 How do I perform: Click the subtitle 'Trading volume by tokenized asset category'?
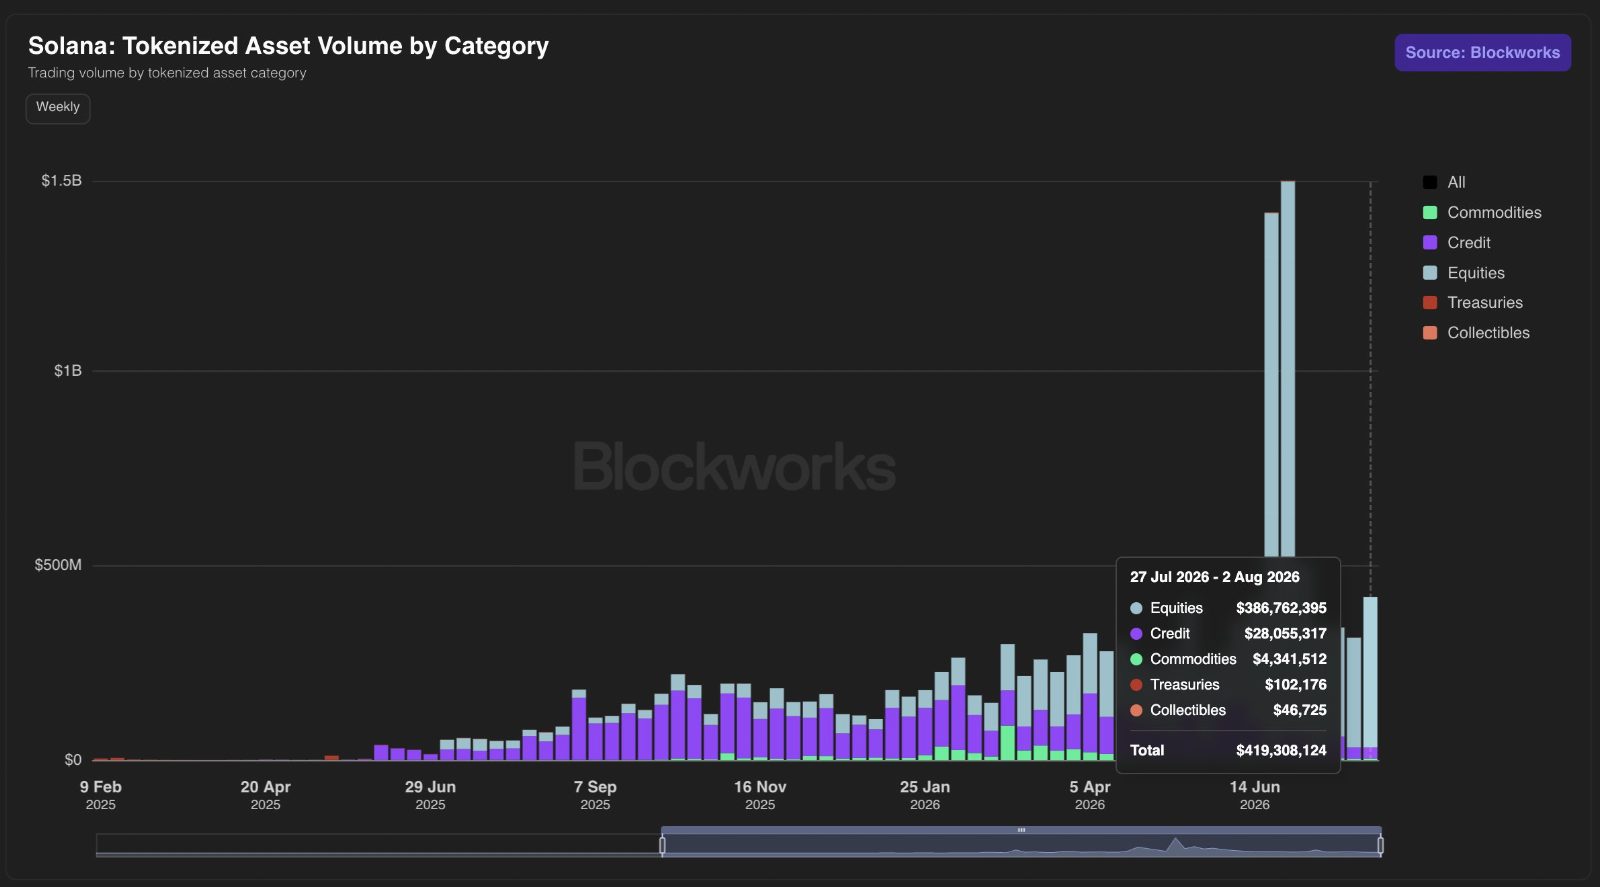tap(167, 73)
